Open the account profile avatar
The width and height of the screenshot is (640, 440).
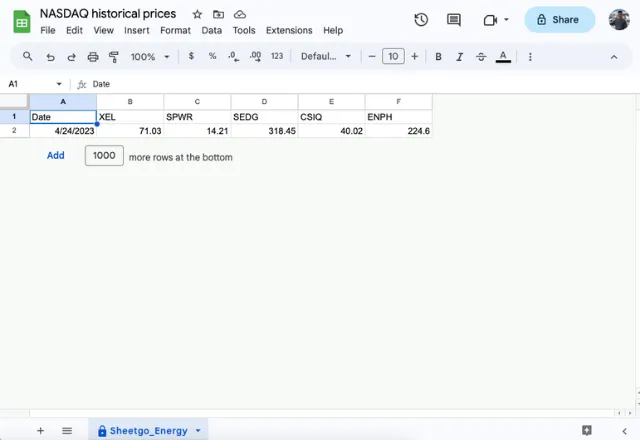(619, 20)
